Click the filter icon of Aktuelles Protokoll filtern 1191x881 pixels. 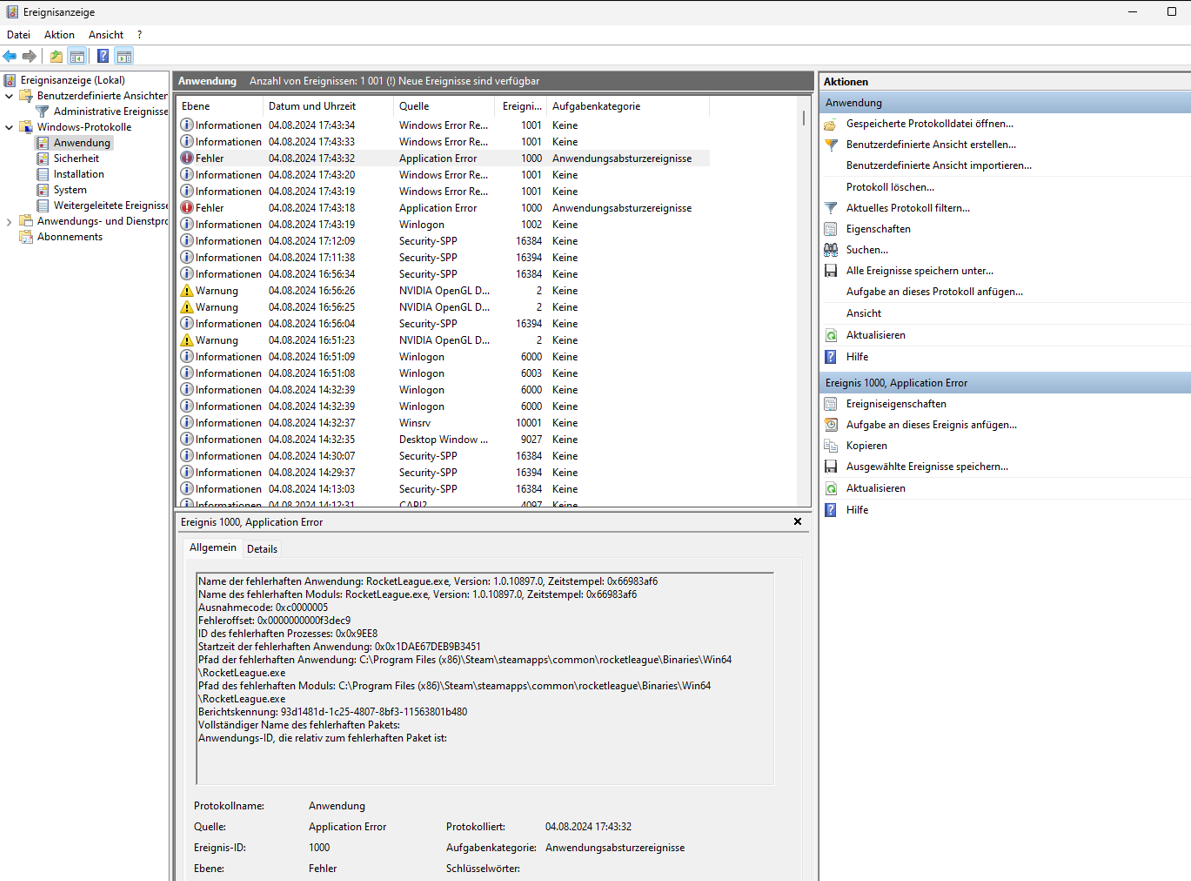tap(831, 207)
